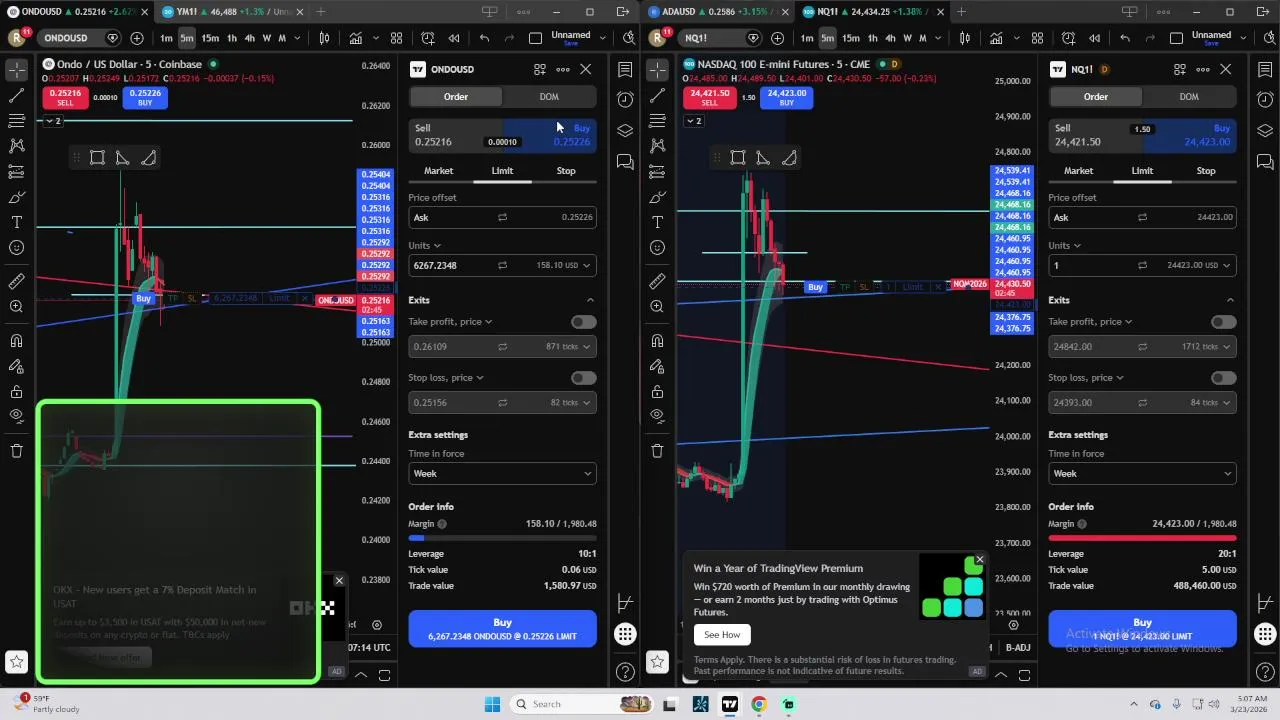Select Market order type in ONDOUSD panel
Screen dimensions: 1280x720
[x=438, y=171]
